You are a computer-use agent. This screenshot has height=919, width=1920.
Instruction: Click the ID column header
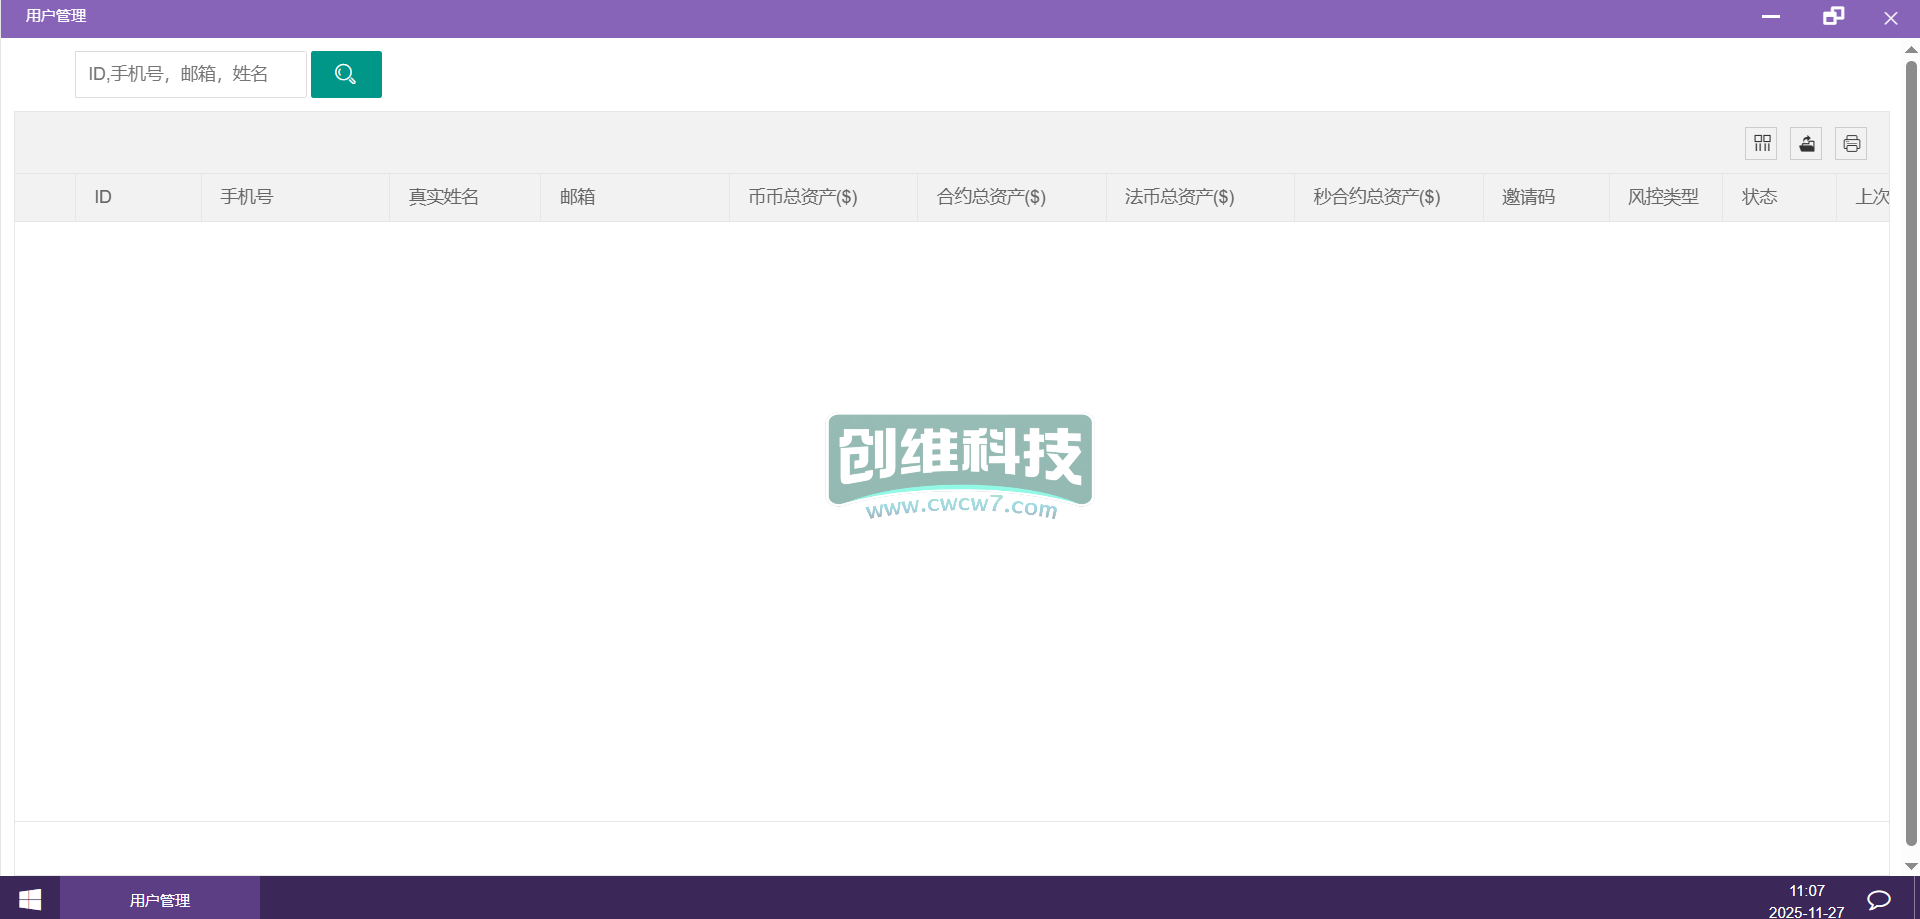[x=103, y=197]
